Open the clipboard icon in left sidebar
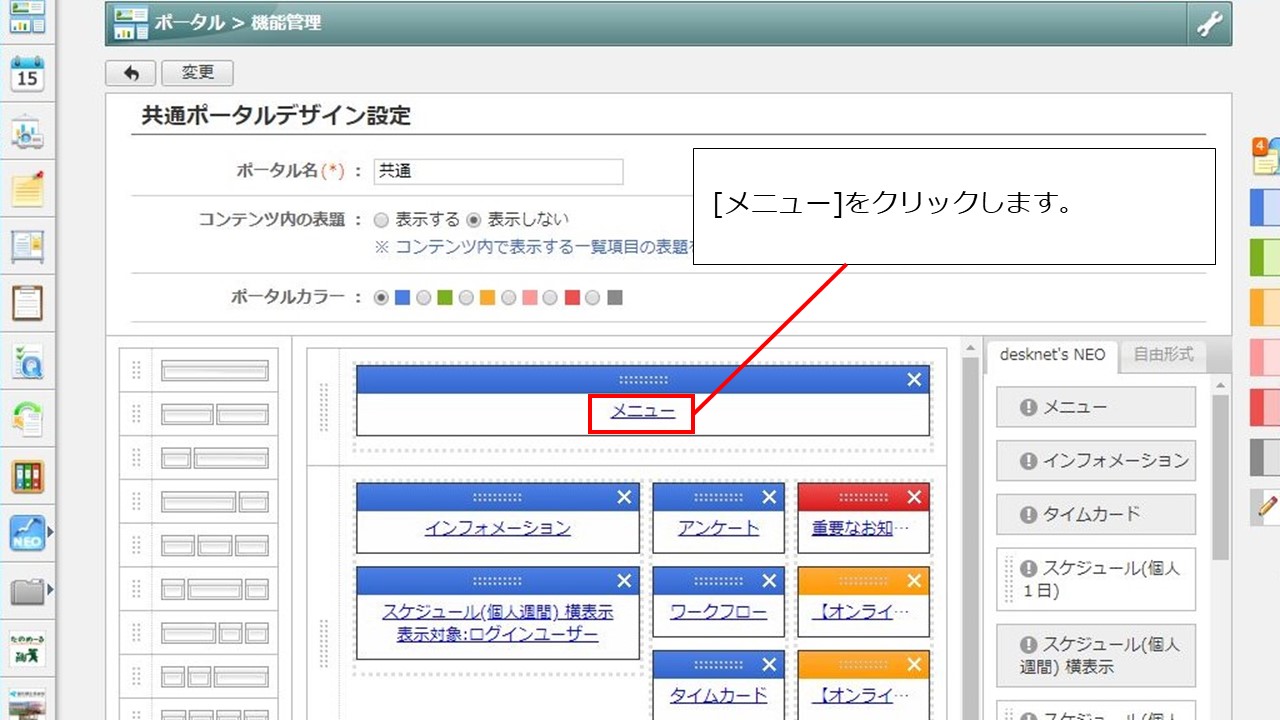Viewport: 1280px width, 720px height. point(27,302)
